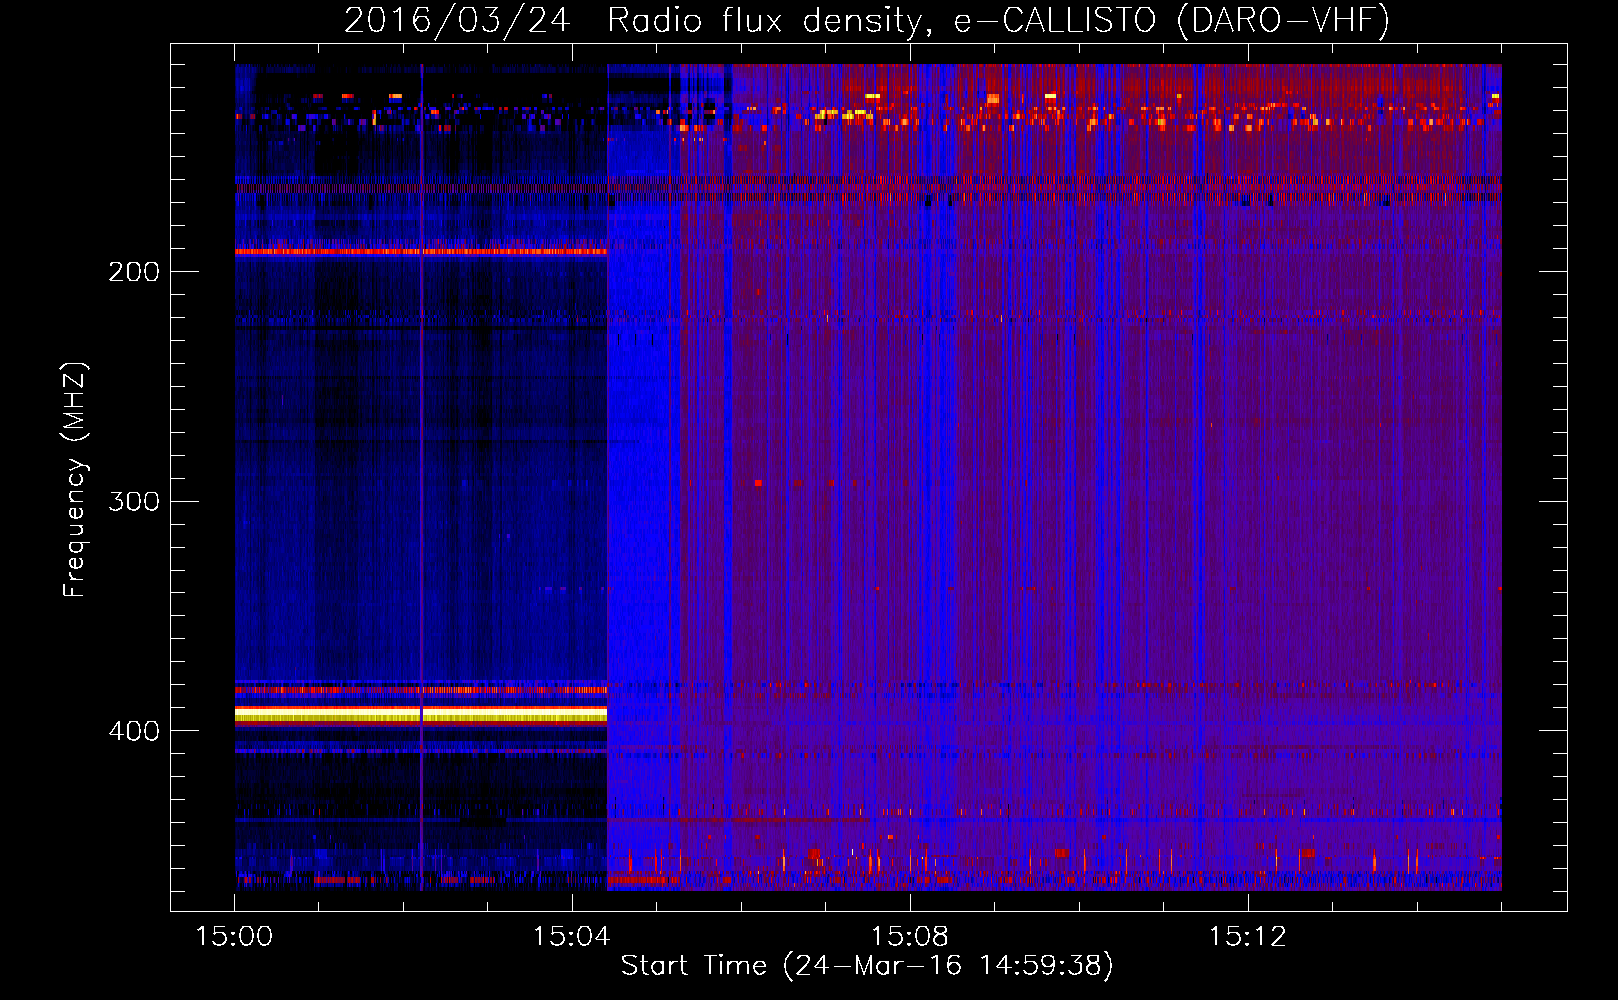Click the 15:08 time tick label
1618x1000 pixels.
(909, 936)
